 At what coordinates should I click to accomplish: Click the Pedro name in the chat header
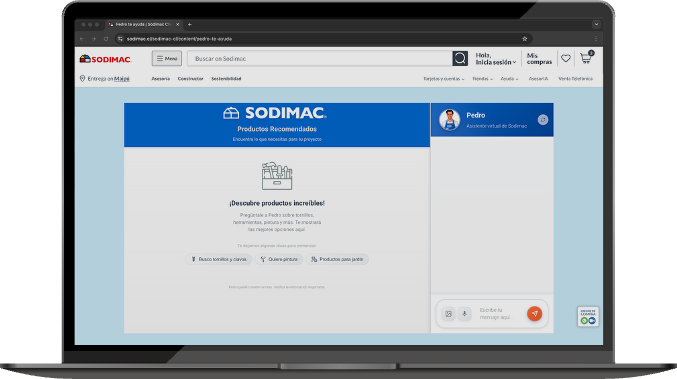pos(476,115)
